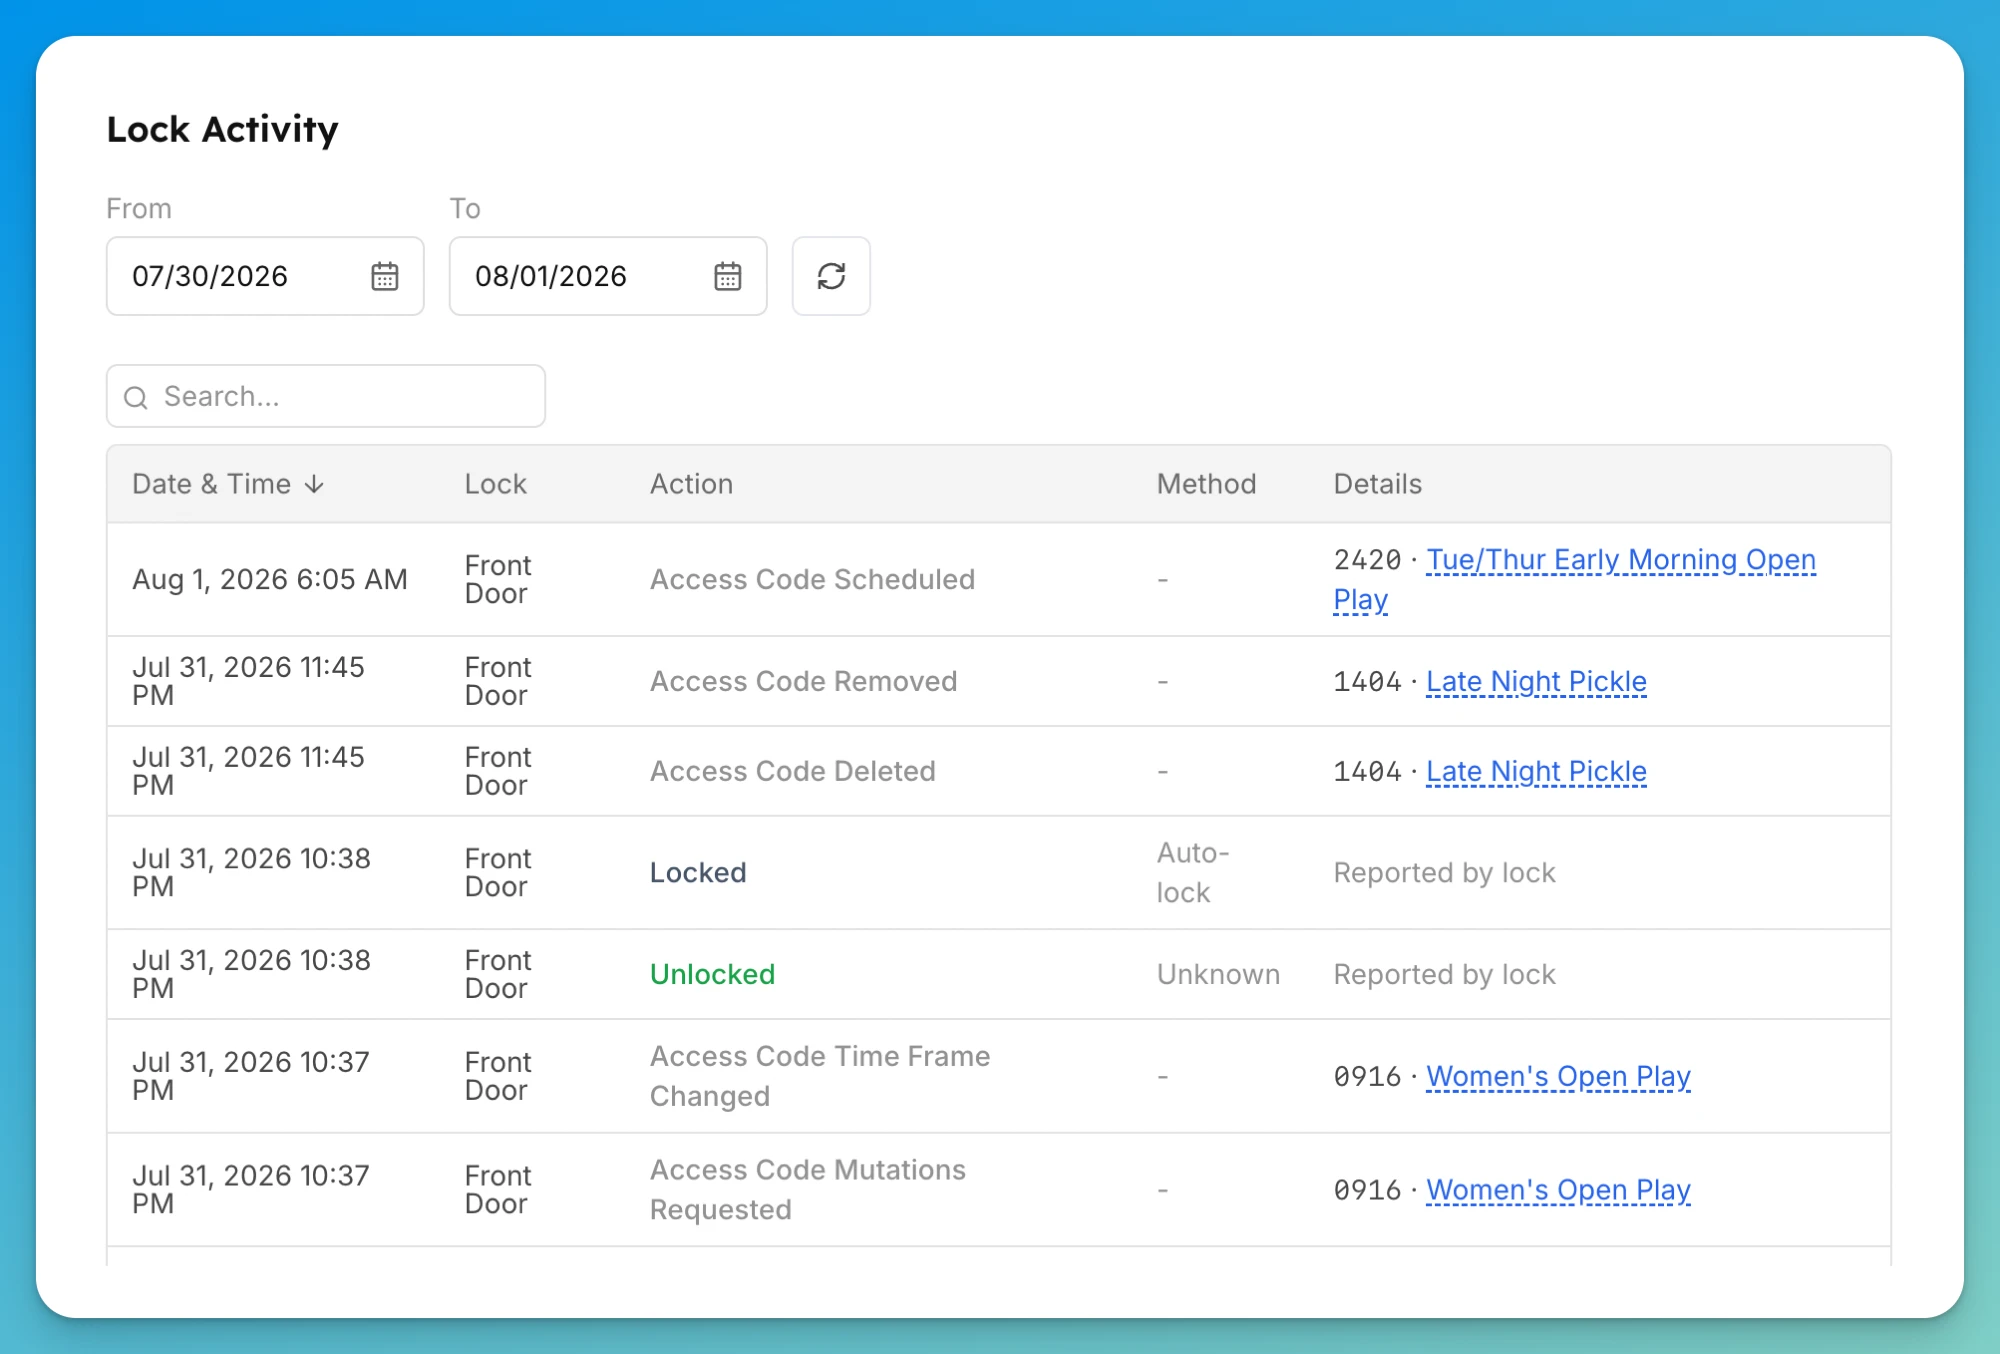Click the Details column header
The width and height of the screenshot is (2000, 1354).
(x=1377, y=484)
